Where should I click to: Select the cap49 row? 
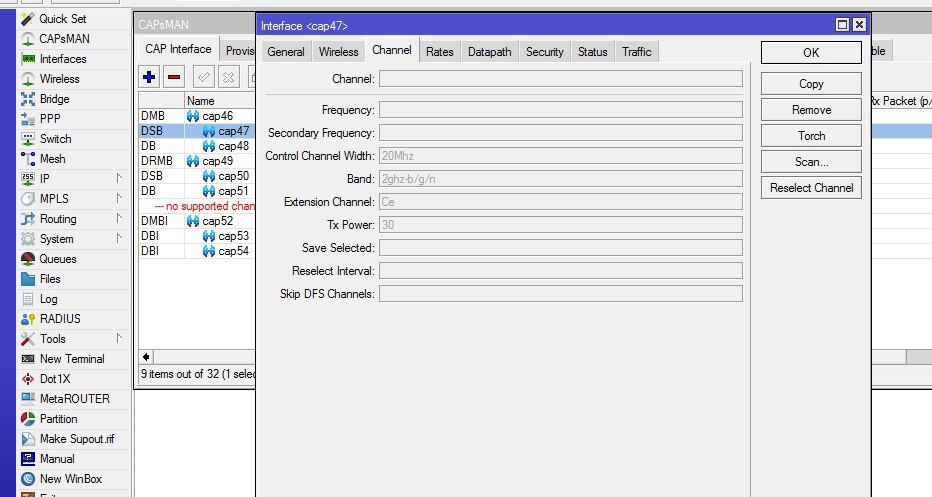click(197, 161)
